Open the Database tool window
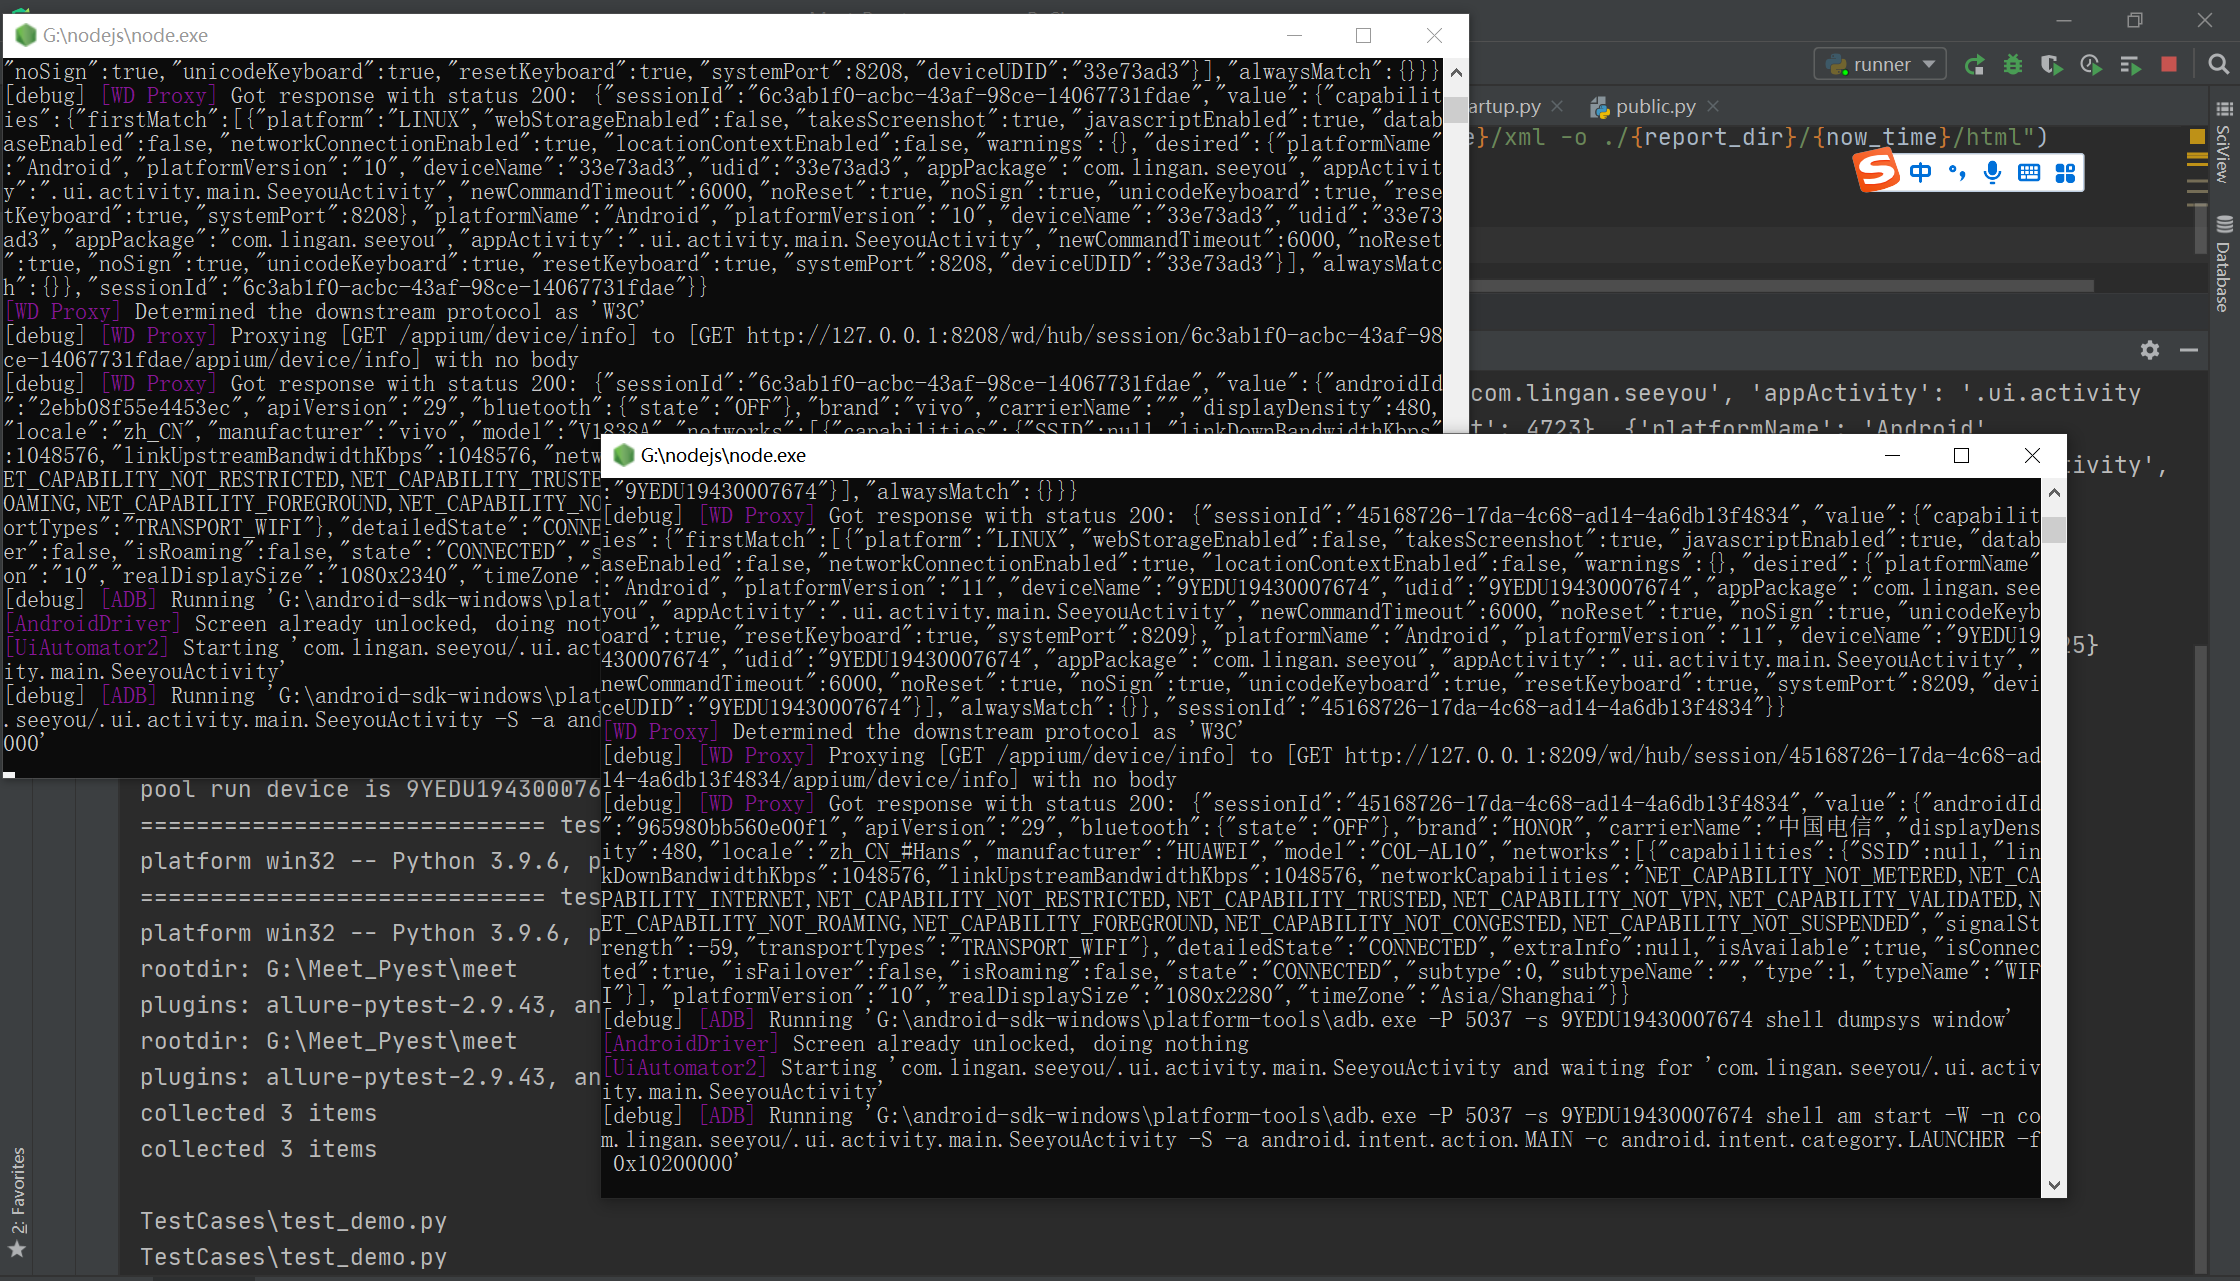The width and height of the screenshot is (2240, 1281). (x=2224, y=264)
